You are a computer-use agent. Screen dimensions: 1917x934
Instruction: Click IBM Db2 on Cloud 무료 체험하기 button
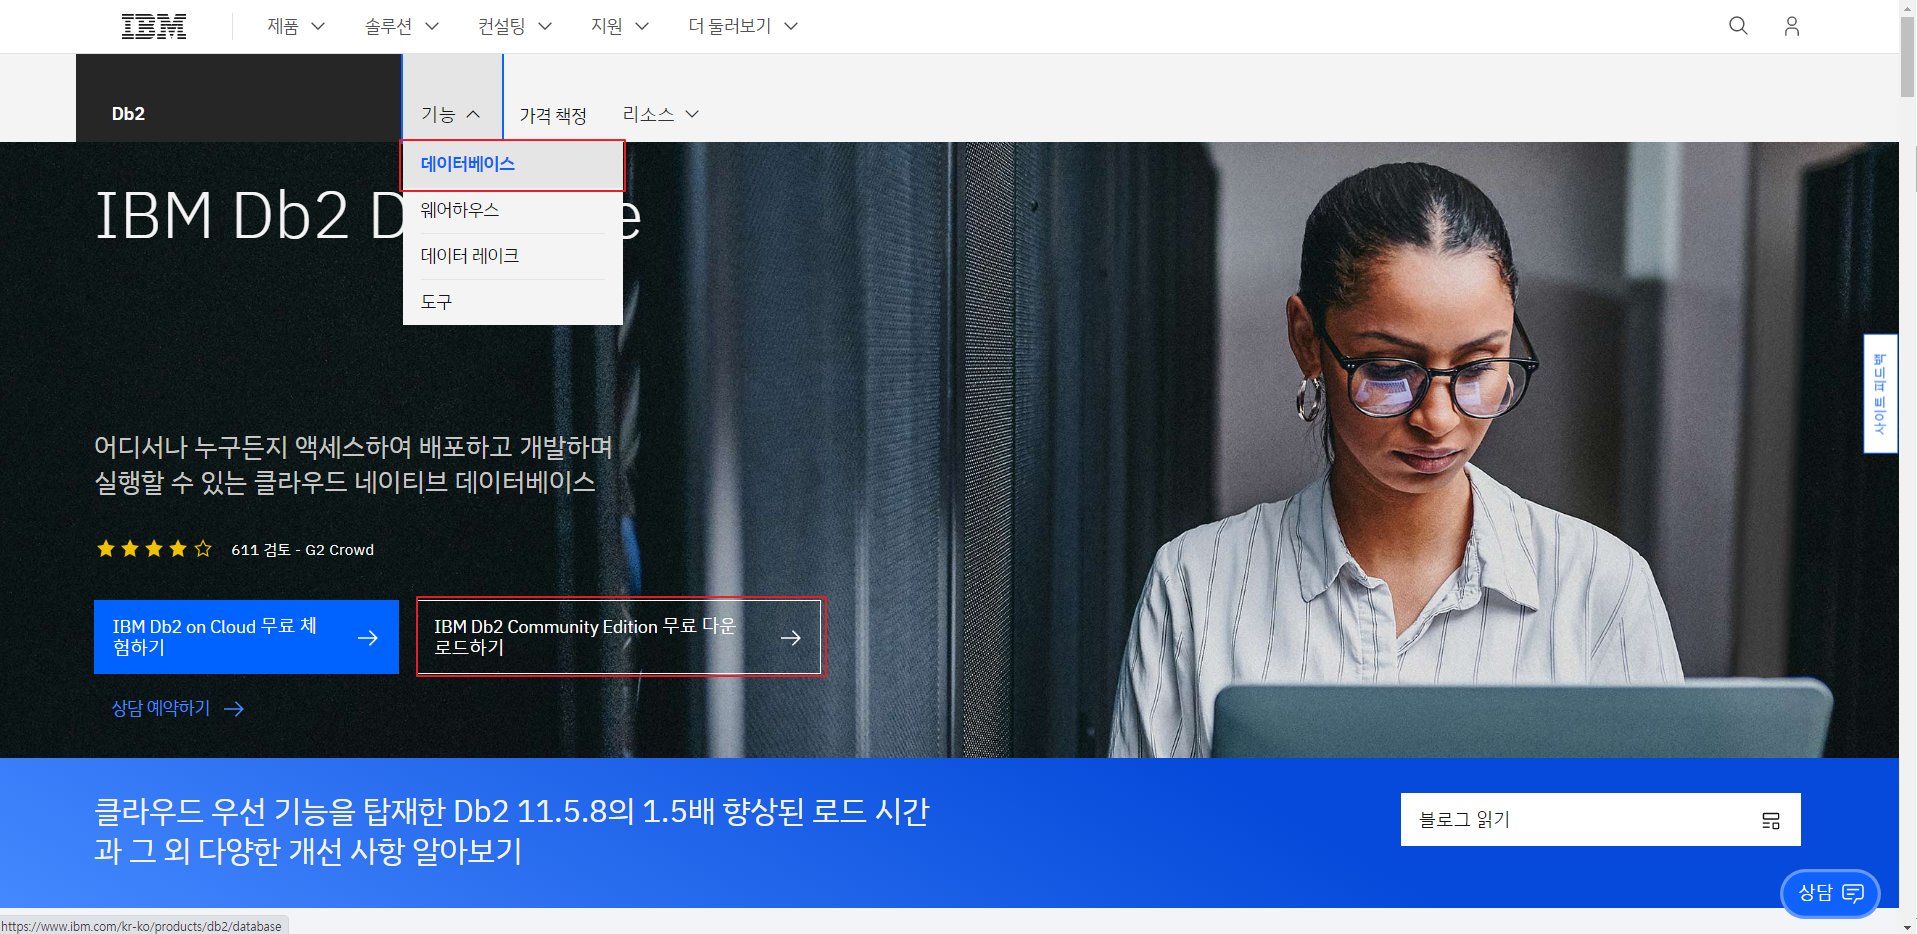246,637
